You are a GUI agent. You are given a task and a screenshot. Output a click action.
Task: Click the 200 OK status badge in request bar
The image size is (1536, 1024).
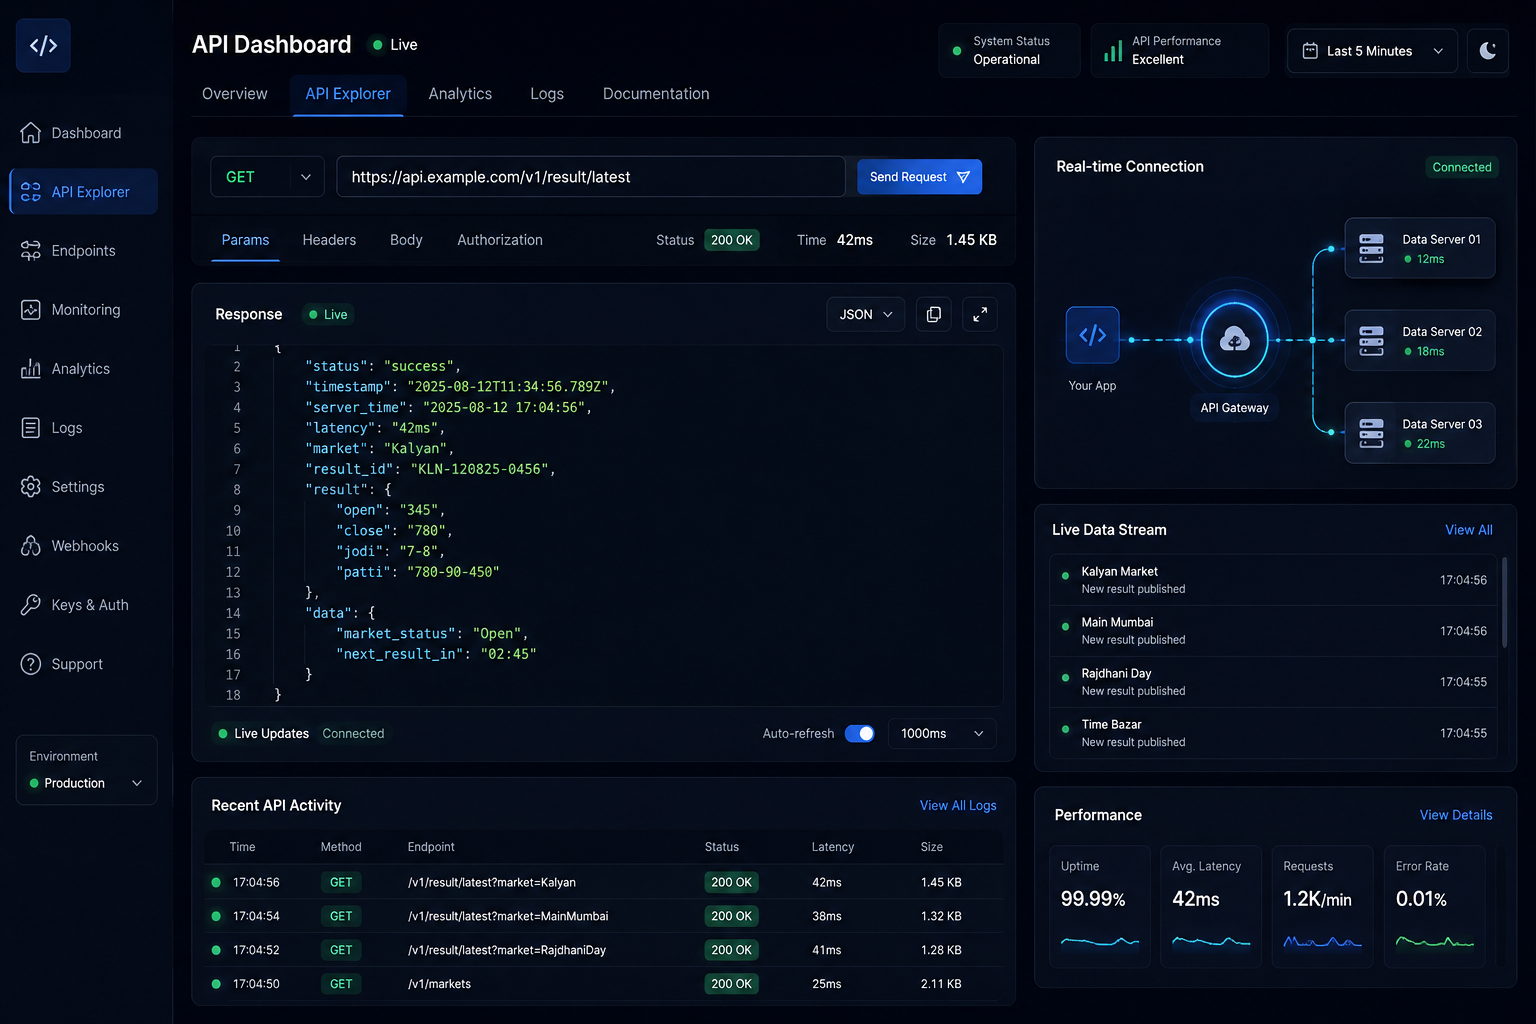[732, 240]
